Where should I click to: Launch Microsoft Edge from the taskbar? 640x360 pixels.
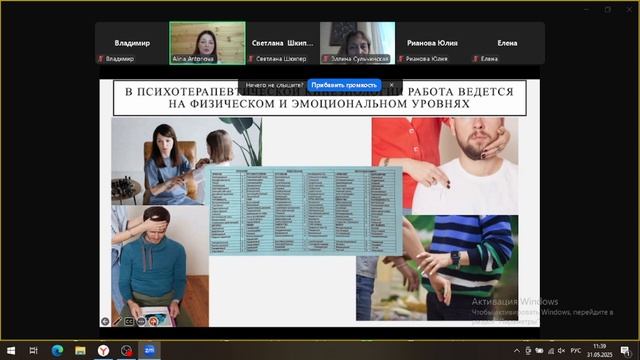[x=57, y=351]
